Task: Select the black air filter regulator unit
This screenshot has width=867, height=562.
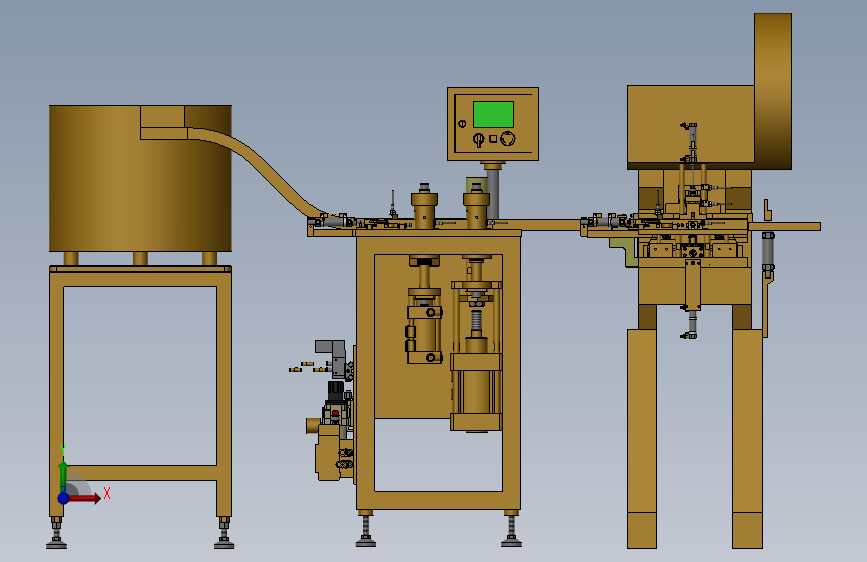Action: pos(336,391)
